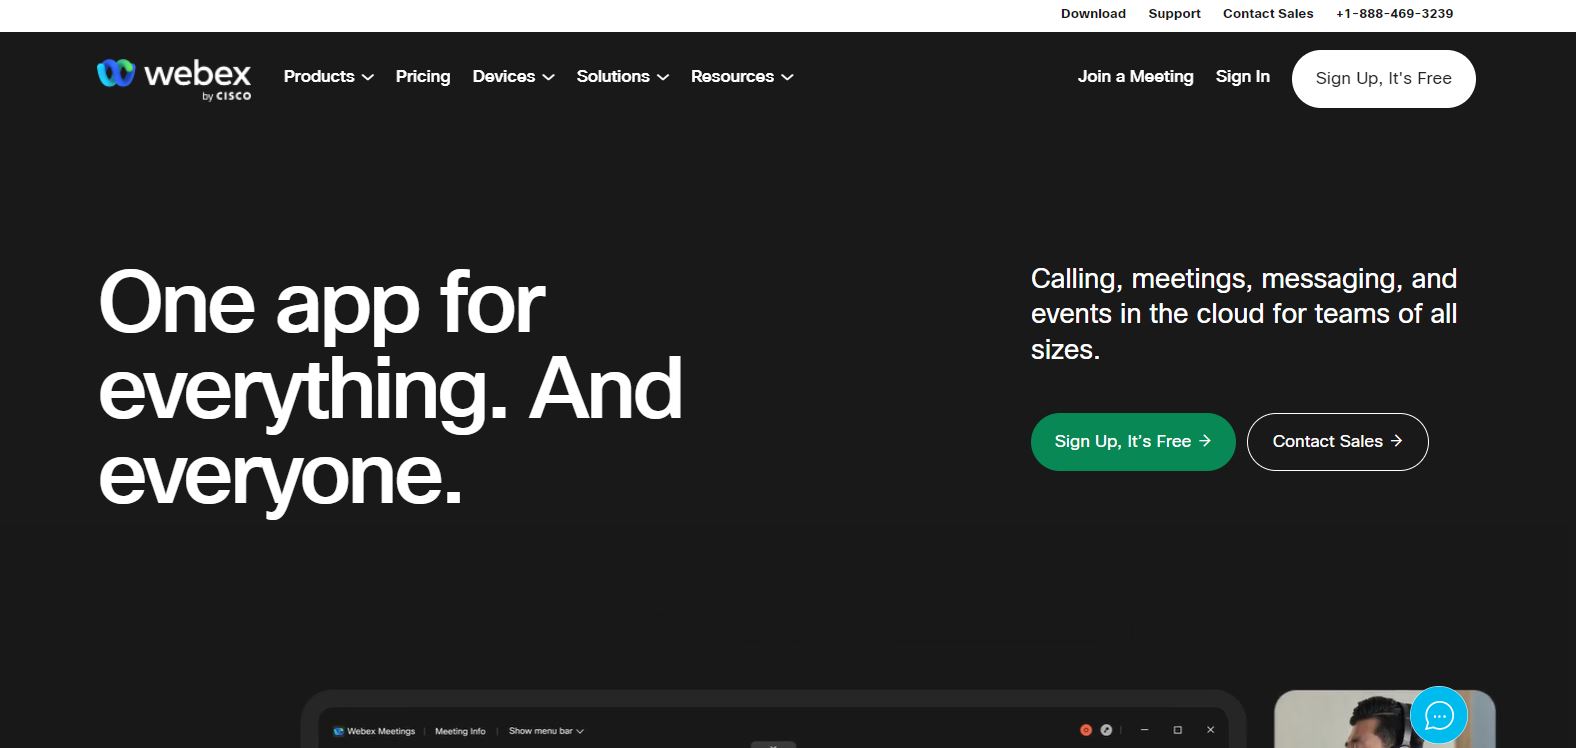The height and width of the screenshot is (748, 1576).
Task: Click the red recording indicator icon
Action: tap(1086, 730)
